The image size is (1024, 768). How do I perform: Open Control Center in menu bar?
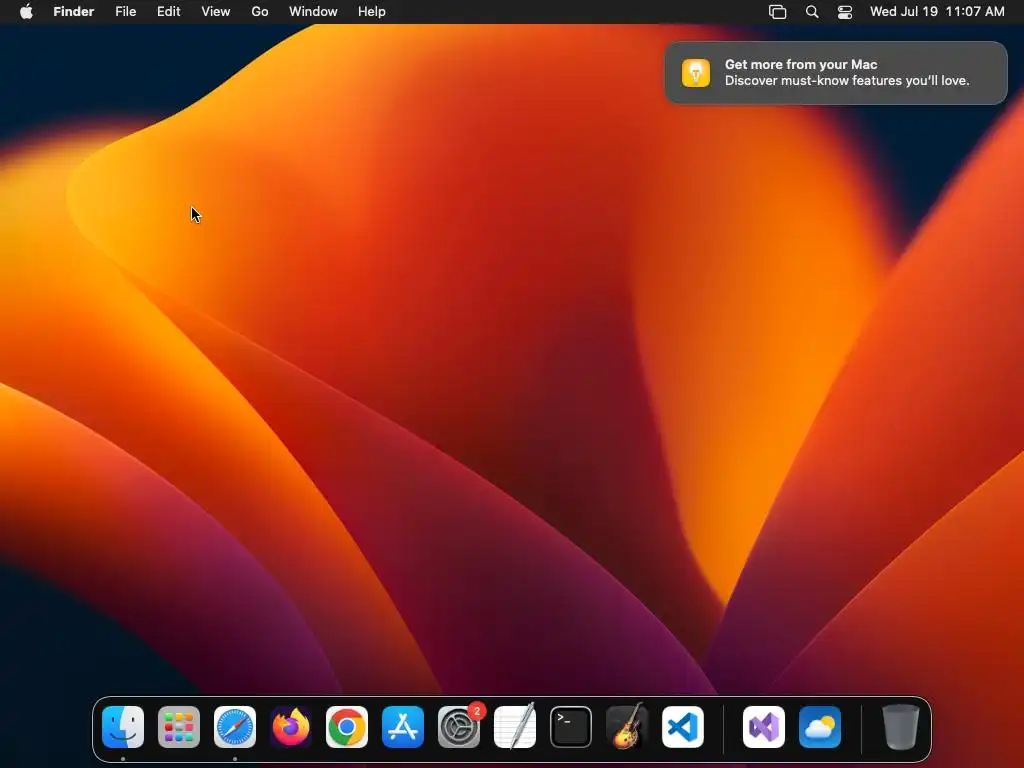(x=845, y=12)
